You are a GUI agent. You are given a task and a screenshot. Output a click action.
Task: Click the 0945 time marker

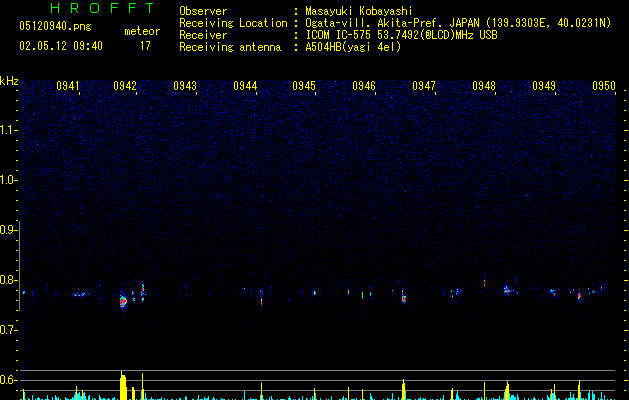(x=304, y=85)
